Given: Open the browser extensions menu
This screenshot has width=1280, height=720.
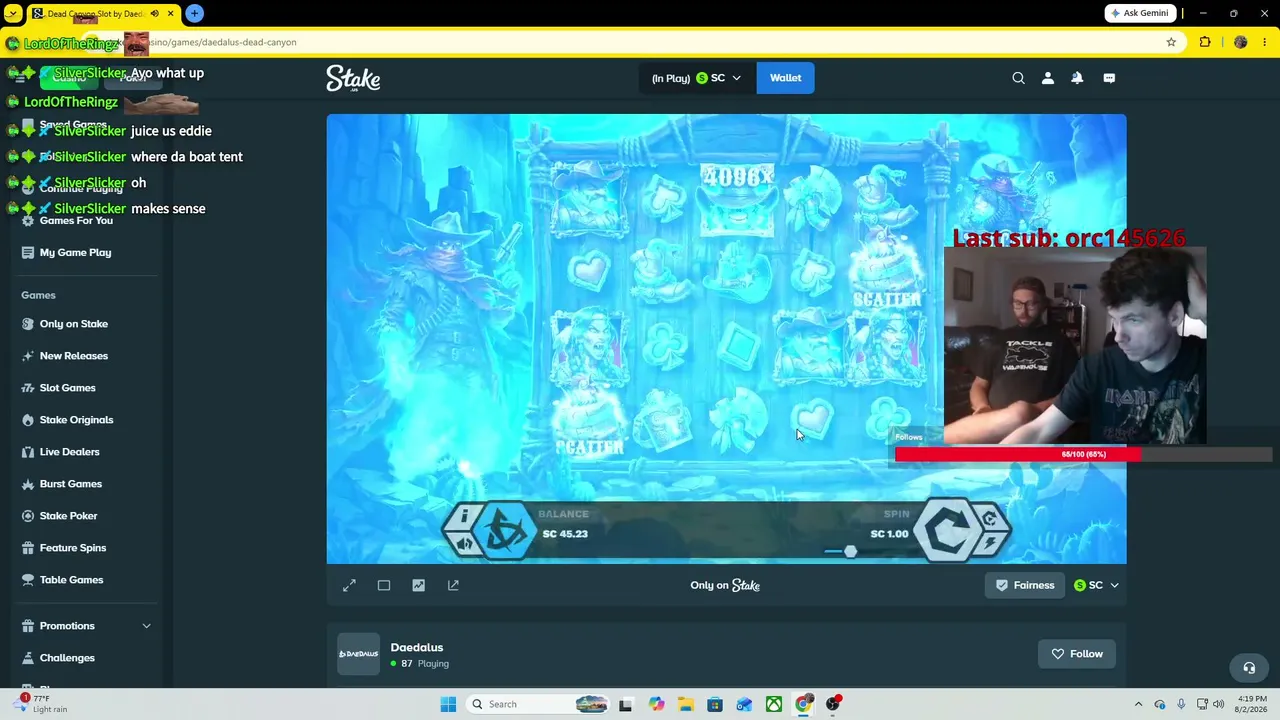Looking at the screenshot, I should tap(1205, 42).
